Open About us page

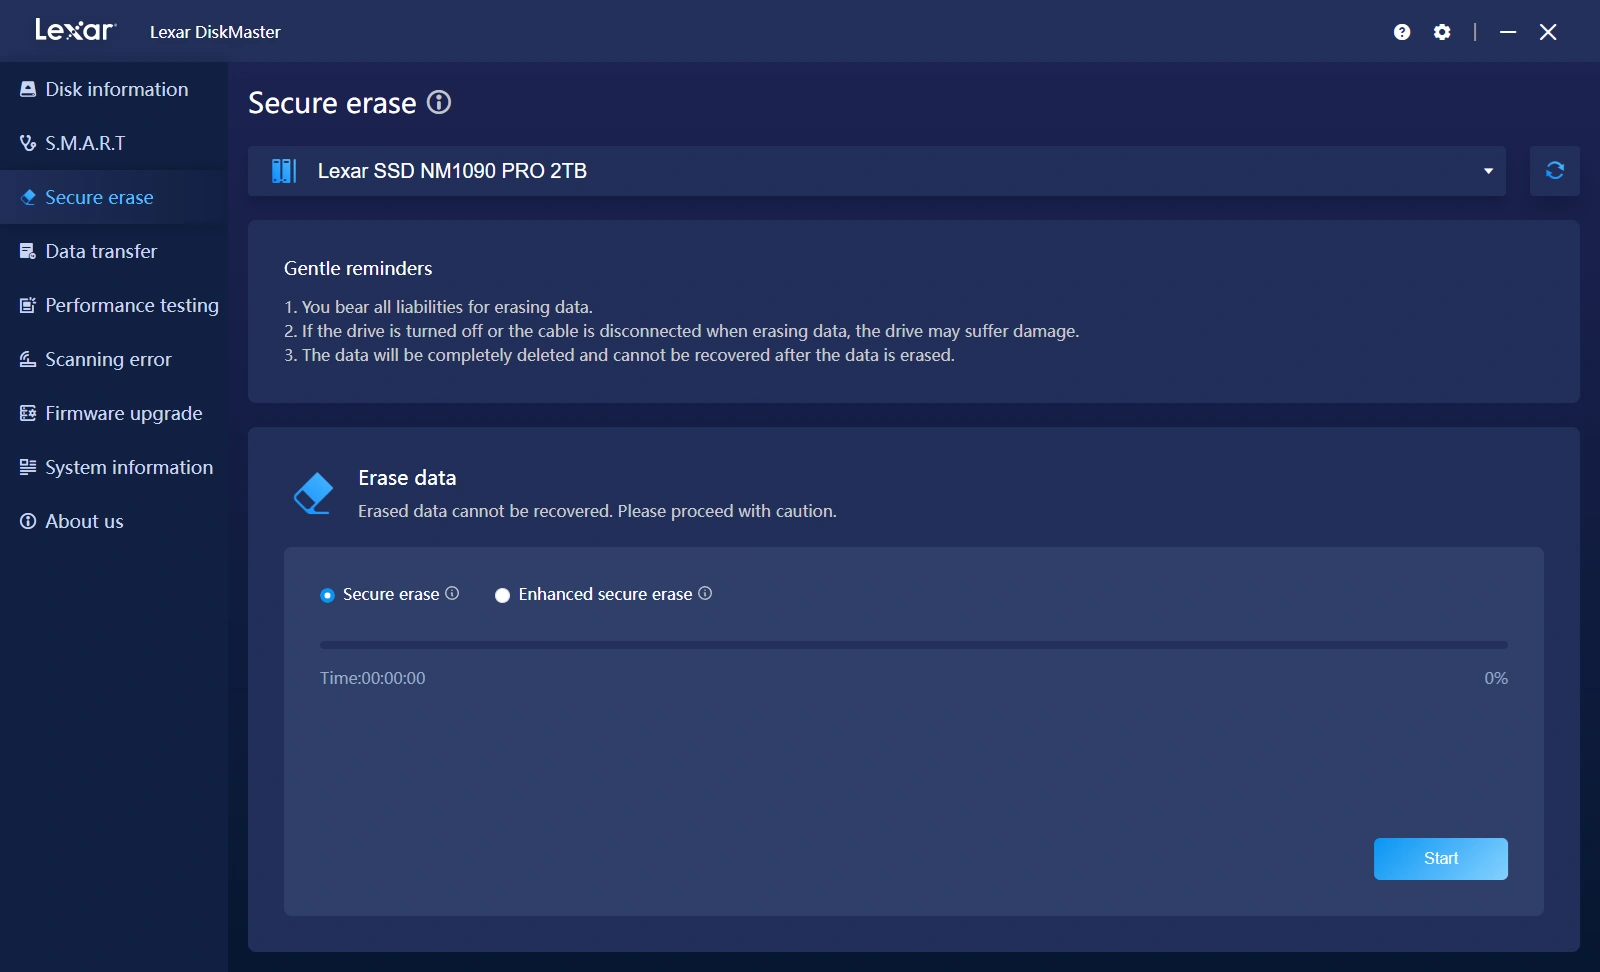pyautogui.click(x=114, y=521)
